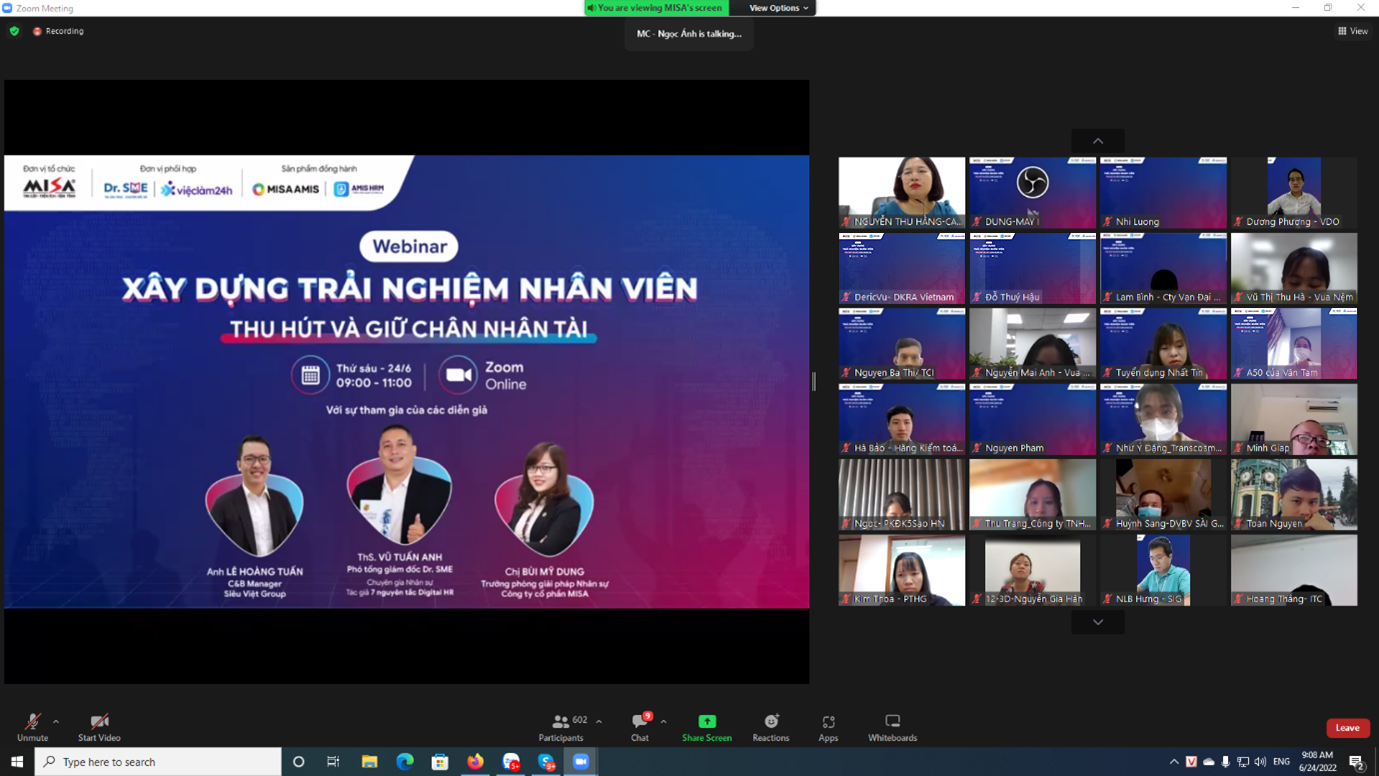
Task: Select Toan Nguyen video tile
Action: coord(1294,495)
